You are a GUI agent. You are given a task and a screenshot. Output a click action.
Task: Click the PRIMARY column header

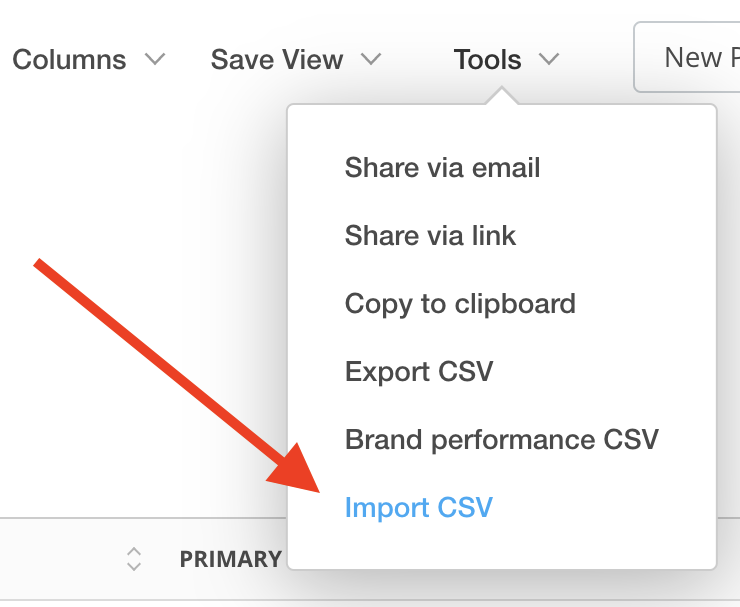click(231, 559)
